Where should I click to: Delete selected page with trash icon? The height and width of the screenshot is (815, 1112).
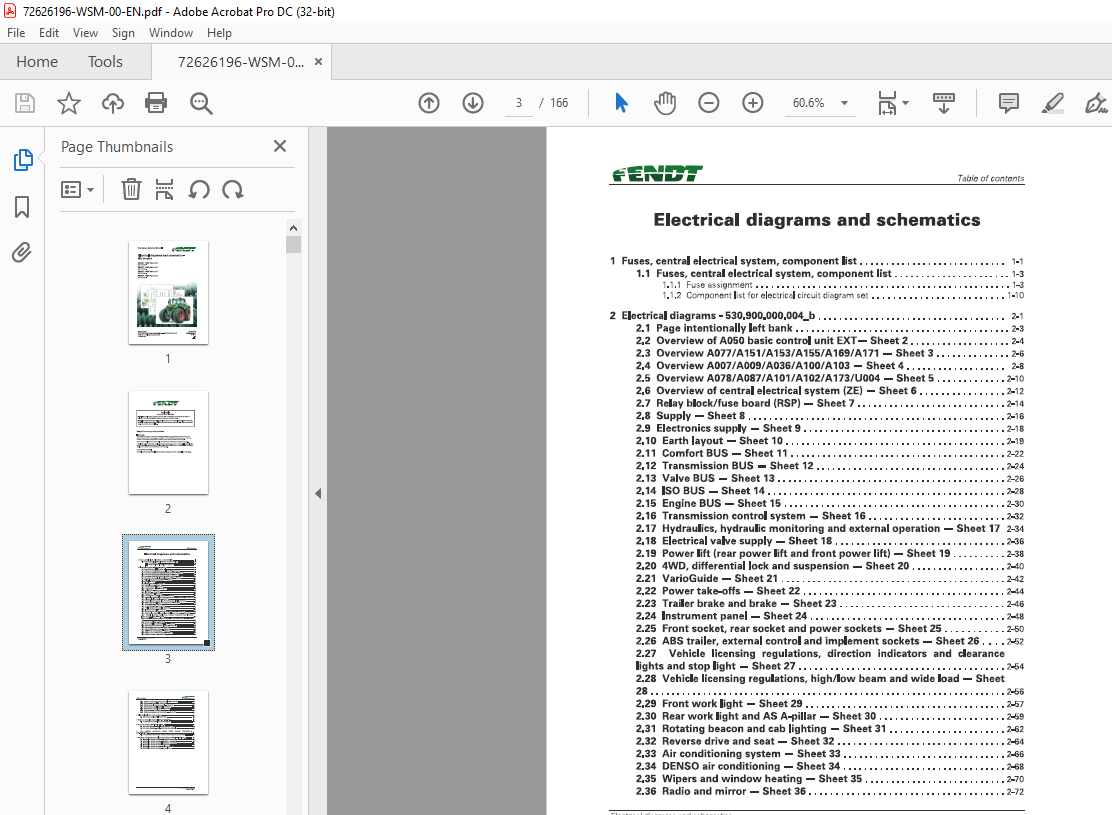point(131,190)
